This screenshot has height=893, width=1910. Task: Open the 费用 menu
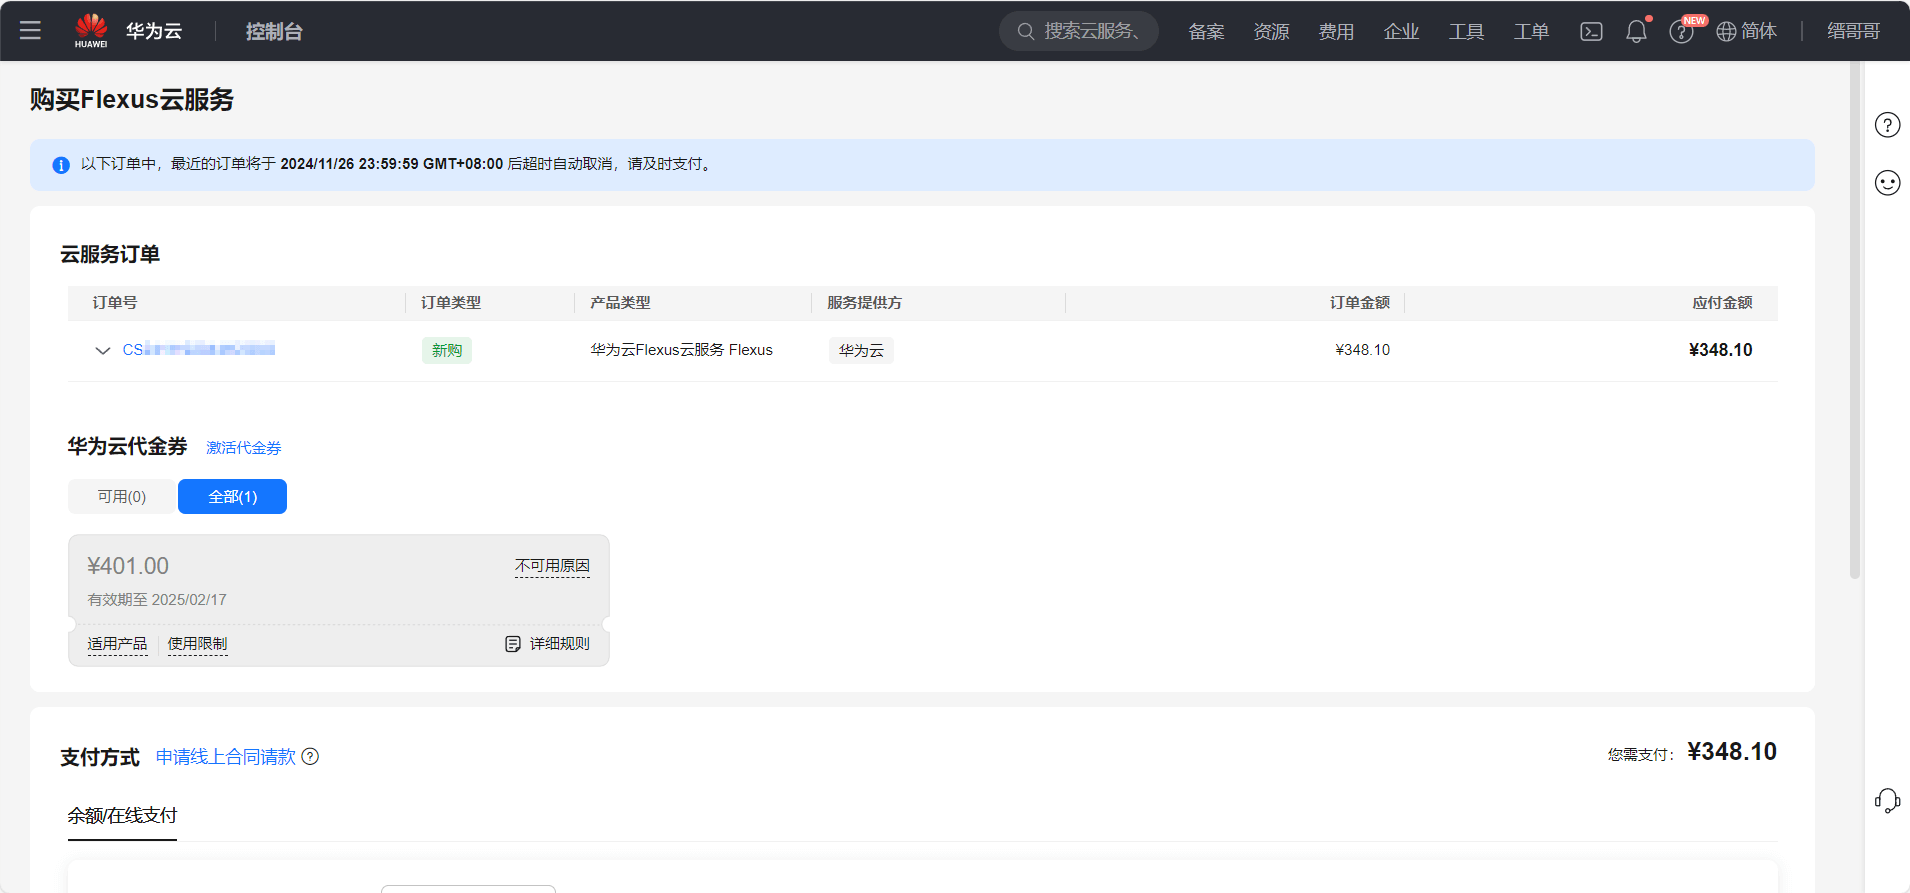click(1336, 32)
